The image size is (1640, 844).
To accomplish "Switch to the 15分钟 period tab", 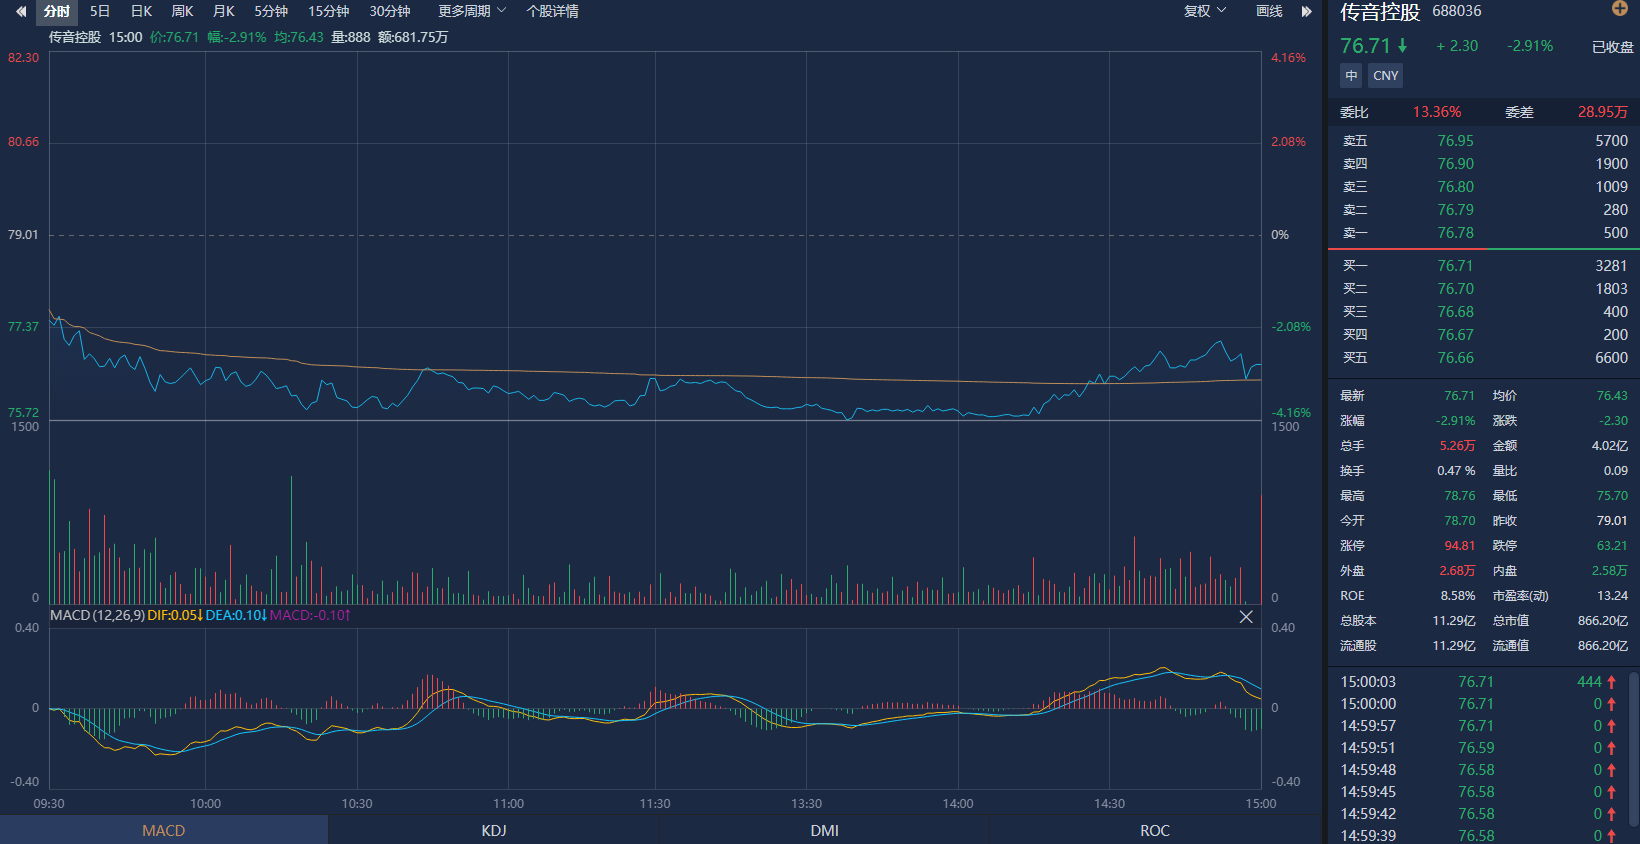I will [328, 11].
